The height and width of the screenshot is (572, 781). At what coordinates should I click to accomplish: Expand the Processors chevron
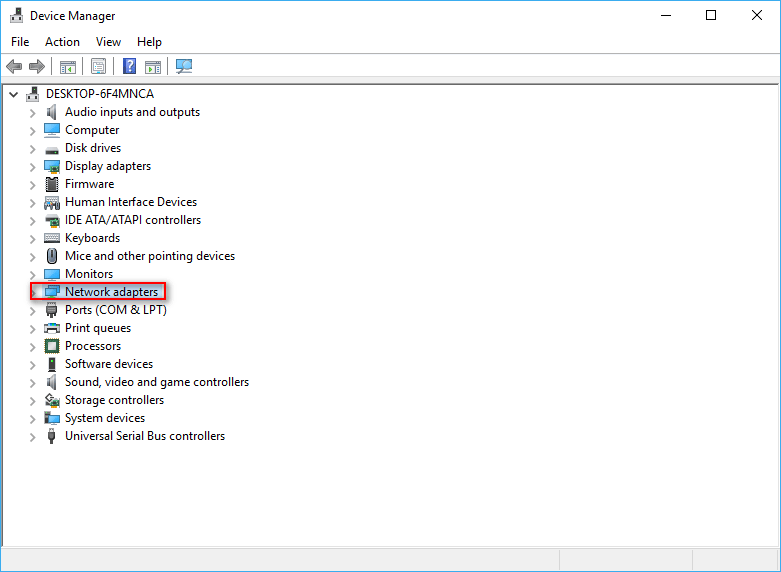pos(33,347)
